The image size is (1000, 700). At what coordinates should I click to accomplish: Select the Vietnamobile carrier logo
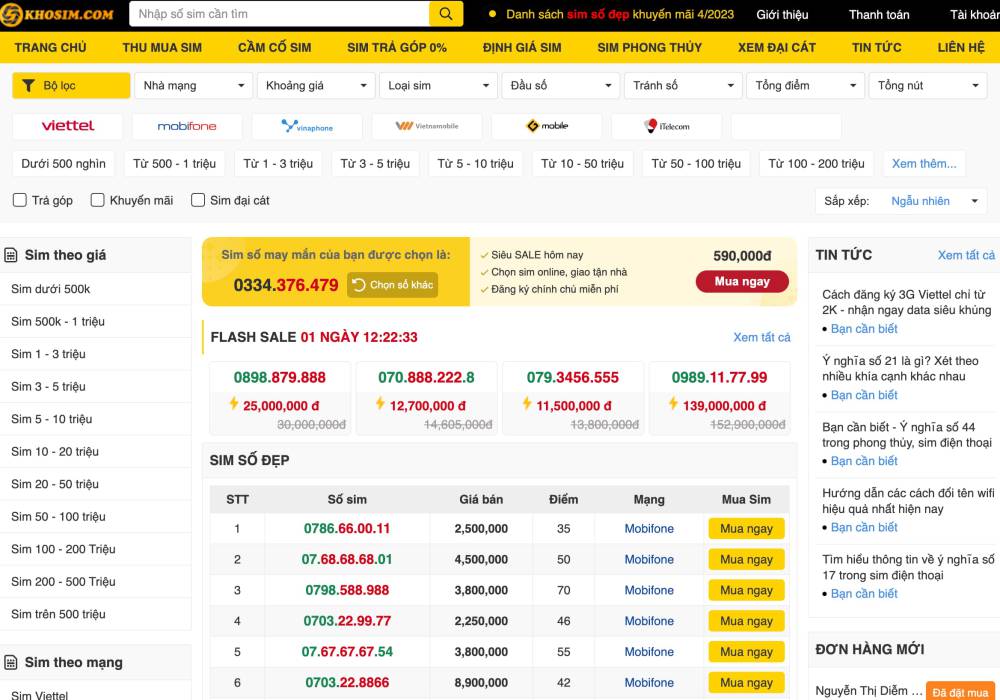pos(427,126)
